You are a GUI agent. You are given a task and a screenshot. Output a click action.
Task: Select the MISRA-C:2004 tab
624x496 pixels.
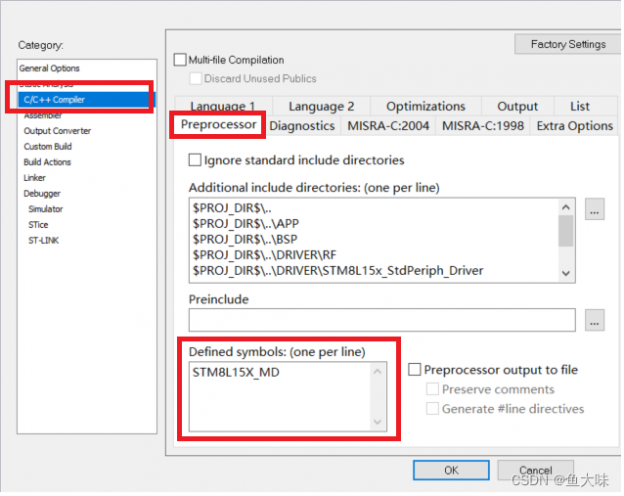click(x=387, y=126)
